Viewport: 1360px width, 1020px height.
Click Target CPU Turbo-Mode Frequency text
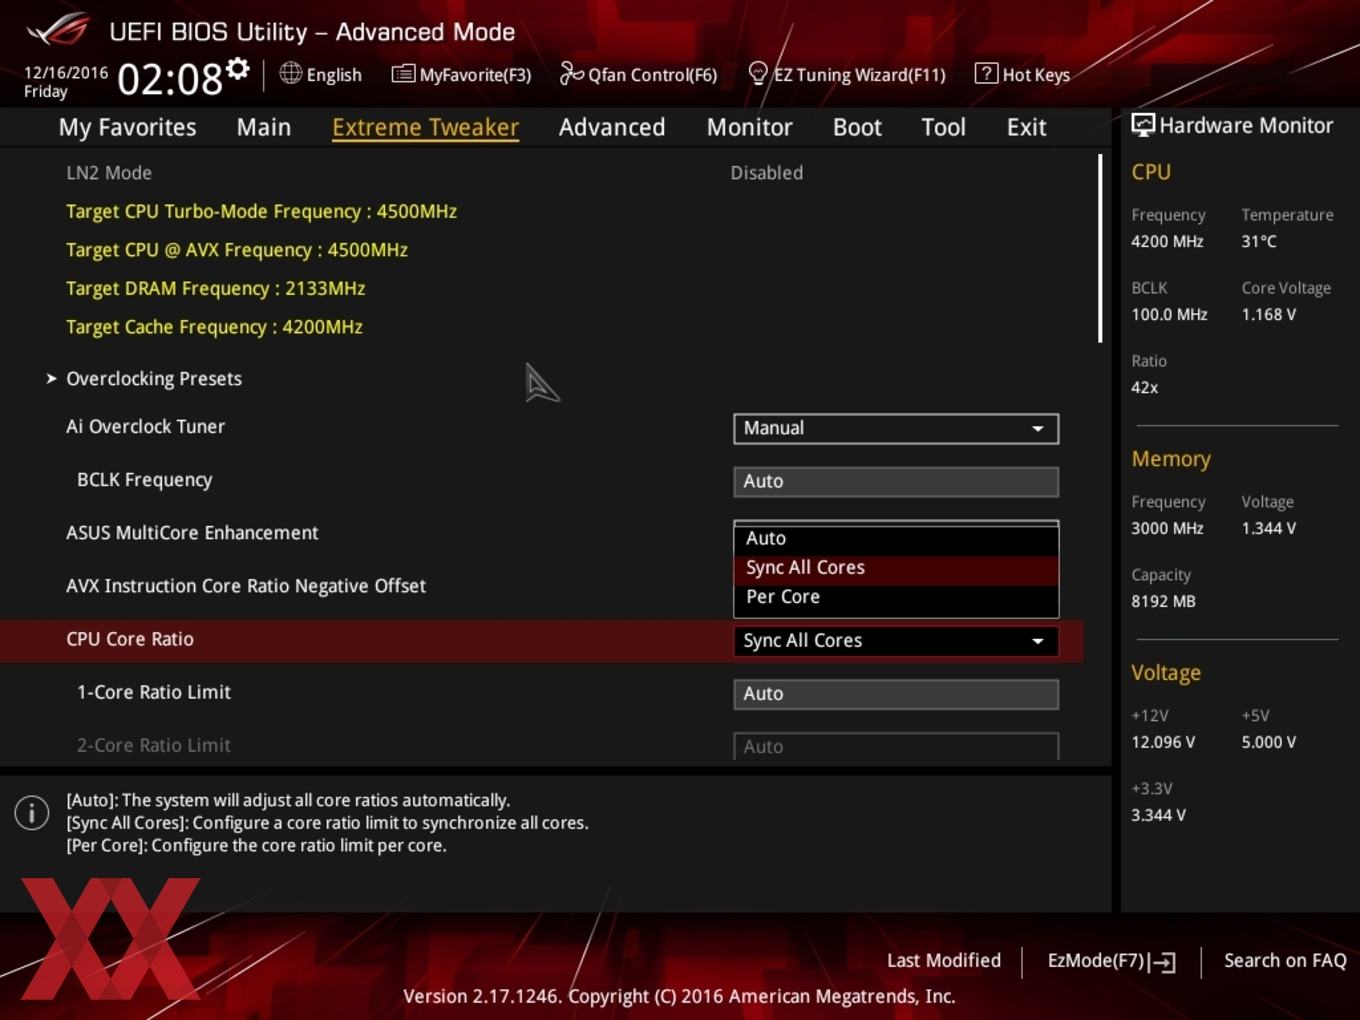pos(261,211)
